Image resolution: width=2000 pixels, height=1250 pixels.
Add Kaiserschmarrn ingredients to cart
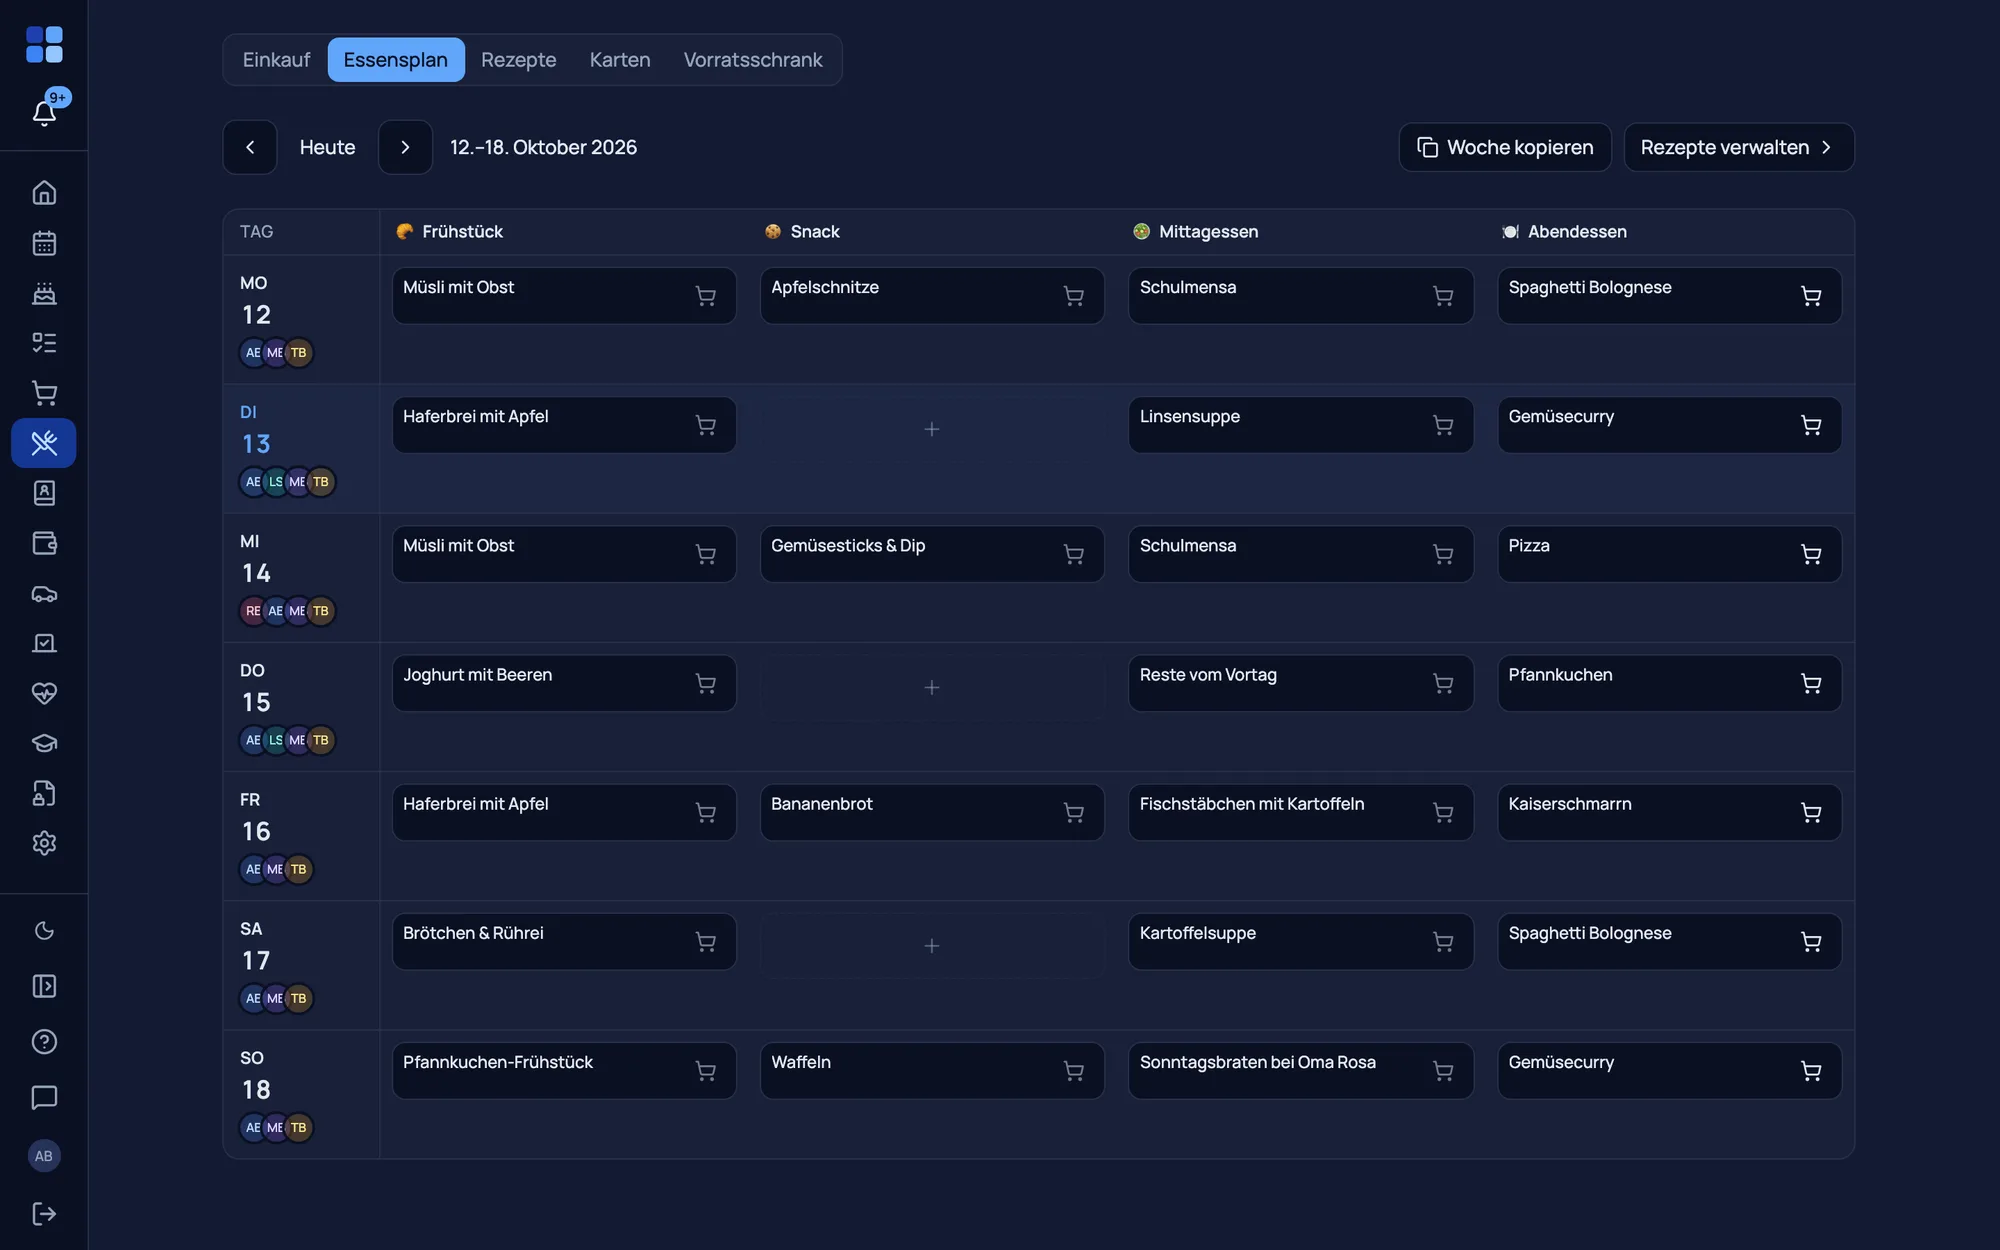click(1811, 813)
